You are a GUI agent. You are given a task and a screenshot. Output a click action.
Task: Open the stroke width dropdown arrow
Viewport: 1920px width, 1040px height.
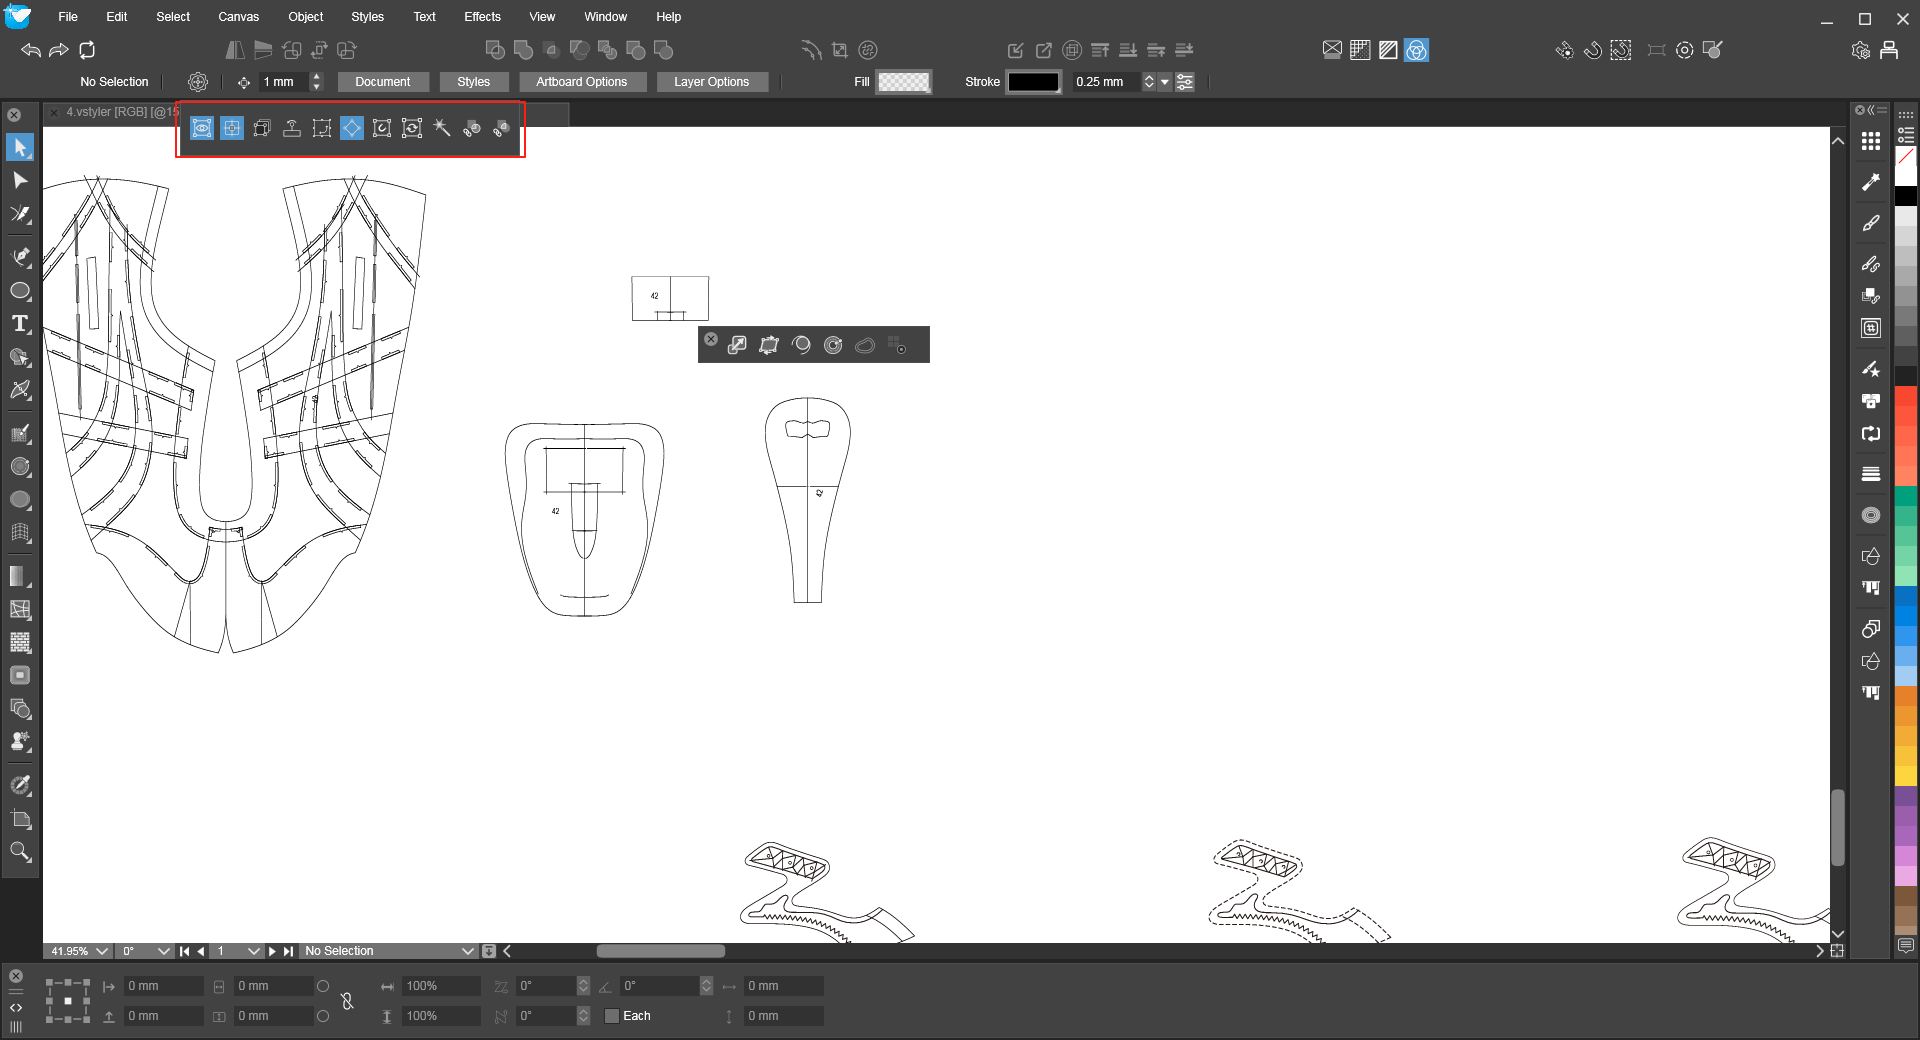pyautogui.click(x=1165, y=82)
